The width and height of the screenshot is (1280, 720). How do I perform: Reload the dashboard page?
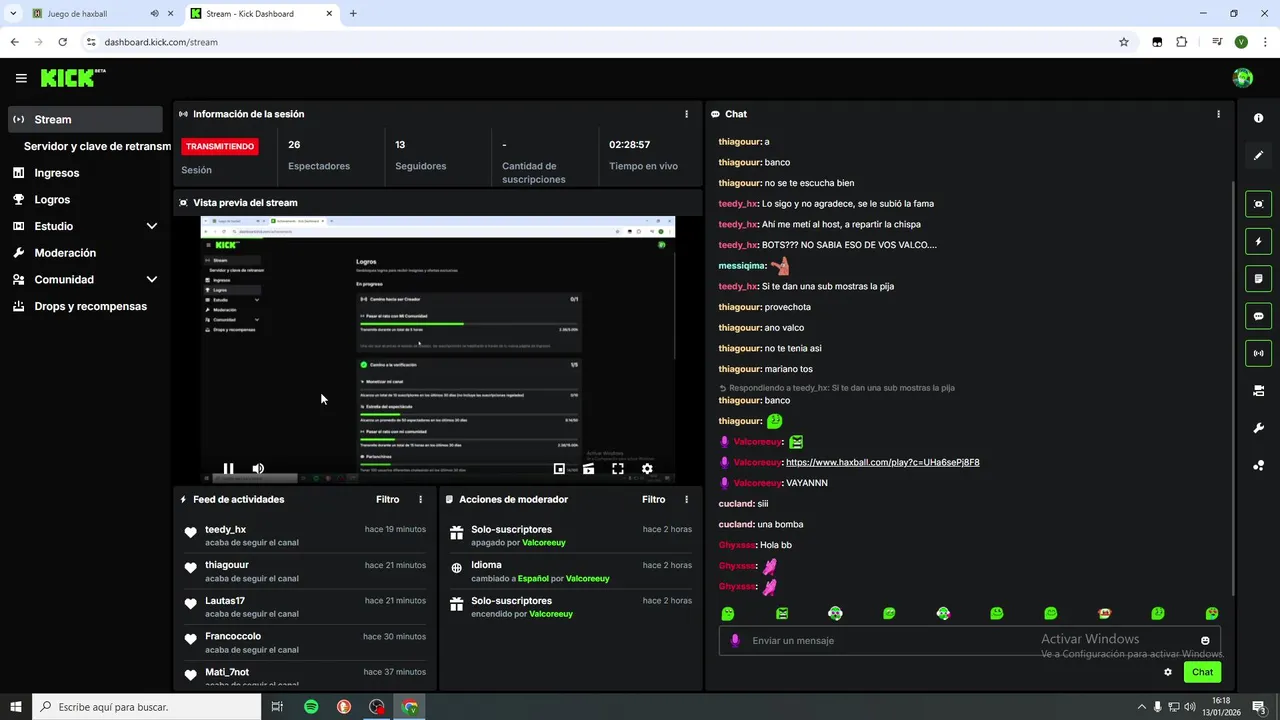[62, 42]
